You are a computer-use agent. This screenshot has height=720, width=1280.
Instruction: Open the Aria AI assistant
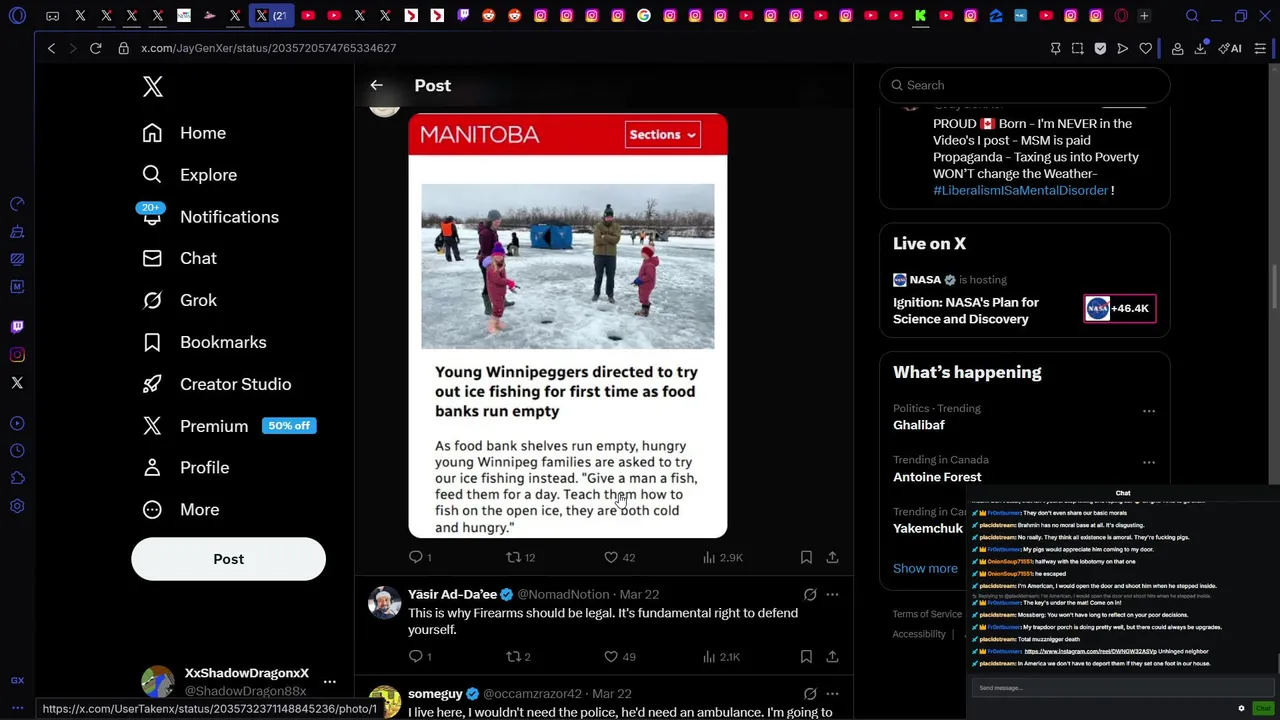1230,48
